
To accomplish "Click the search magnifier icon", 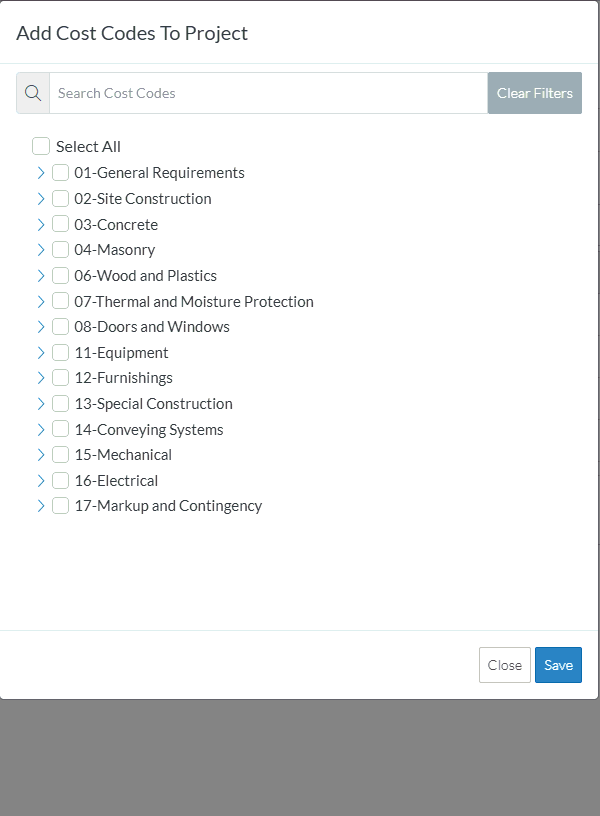I will coord(33,93).
